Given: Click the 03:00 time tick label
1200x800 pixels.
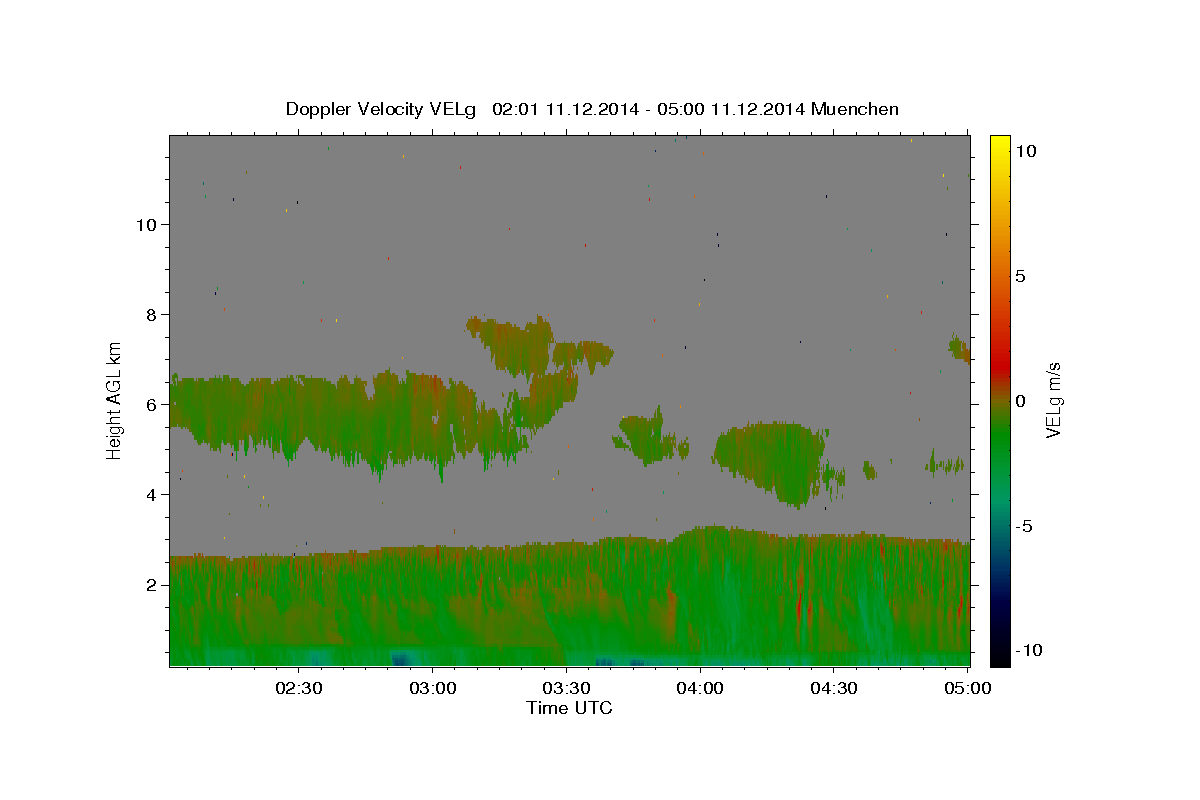Looking at the screenshot, I should click(x=433, y=688).
